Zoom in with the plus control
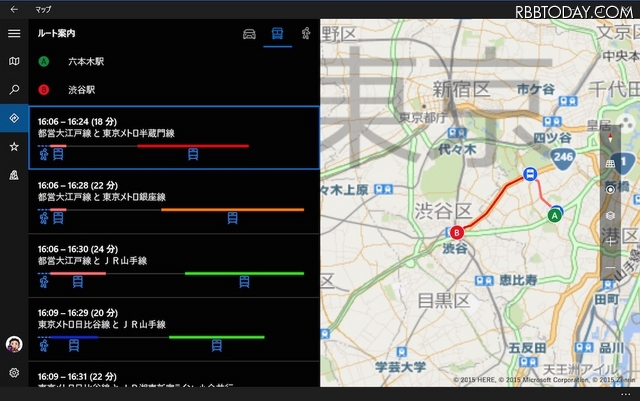The width and height of the screenshot is (640, 401). (x=610, y=242)
